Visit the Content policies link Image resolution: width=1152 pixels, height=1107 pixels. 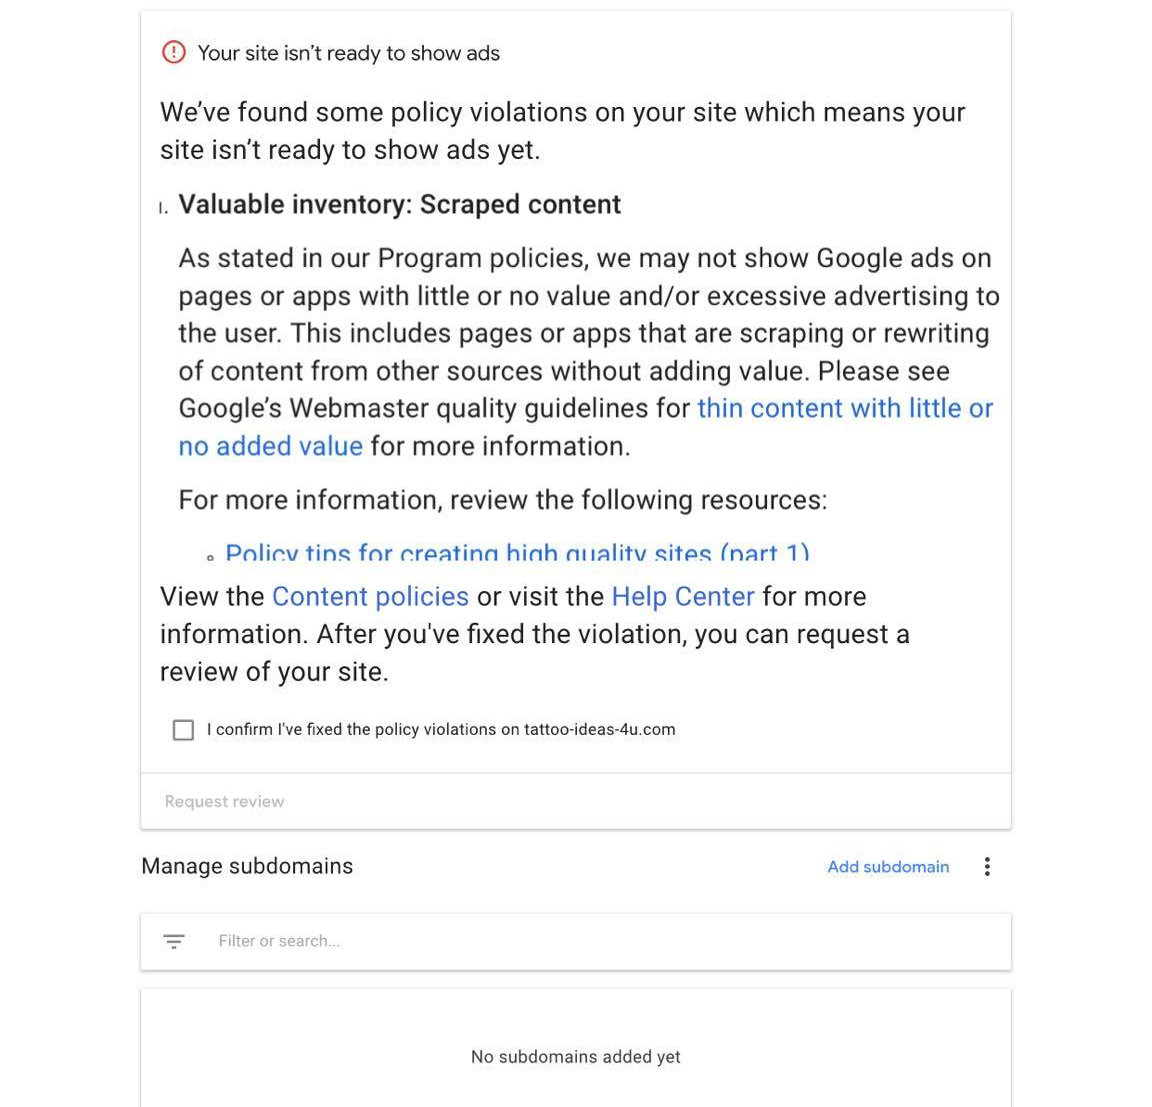click(x=370, y=597)
